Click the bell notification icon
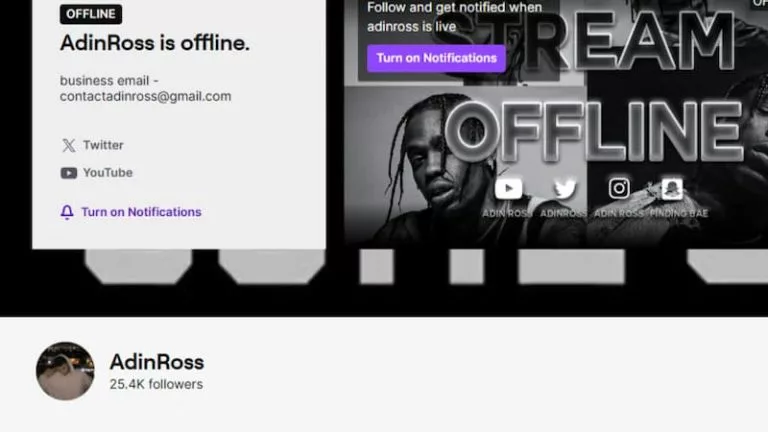The width and height of the screenshot is (768, 432). pos(67,212)
